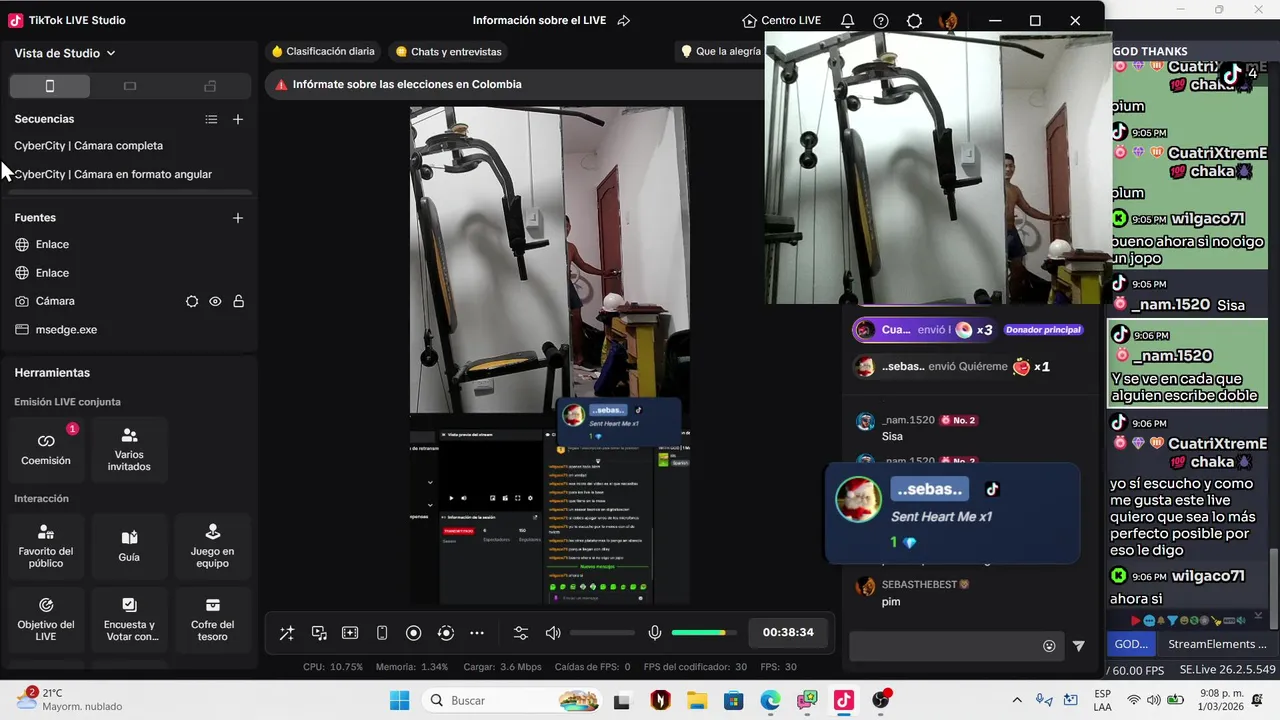Open Objetivo del LIVE tool

[x=46, y=618]
